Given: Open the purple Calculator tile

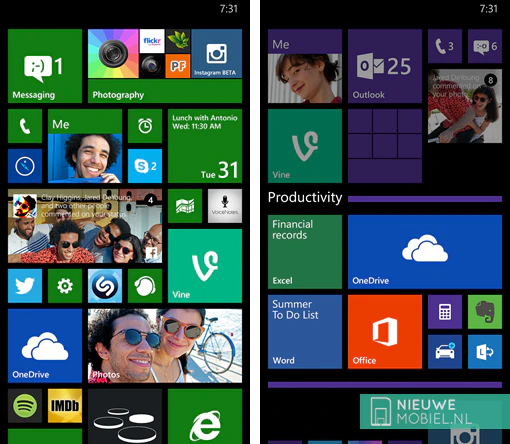Looking at the screenshot, I should [x=445, y=312].
